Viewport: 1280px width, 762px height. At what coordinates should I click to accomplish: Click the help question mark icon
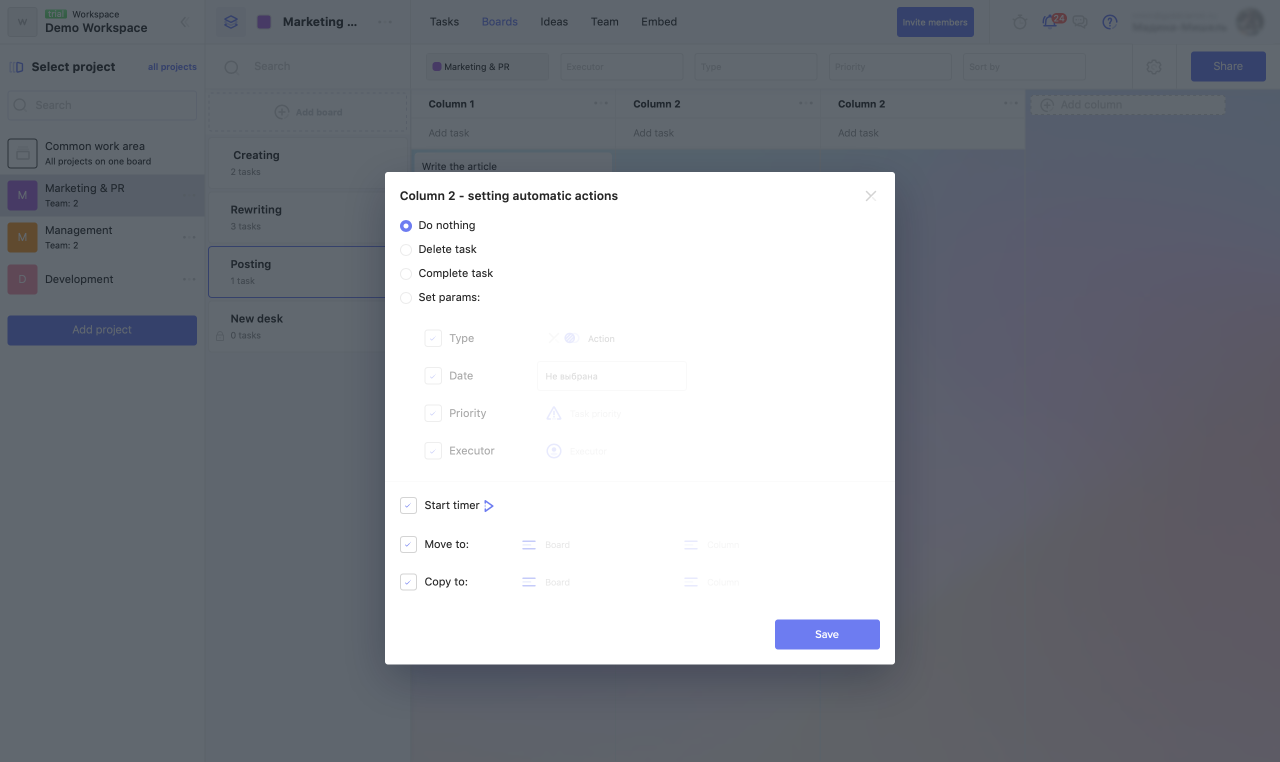(x=1110, y=22)
